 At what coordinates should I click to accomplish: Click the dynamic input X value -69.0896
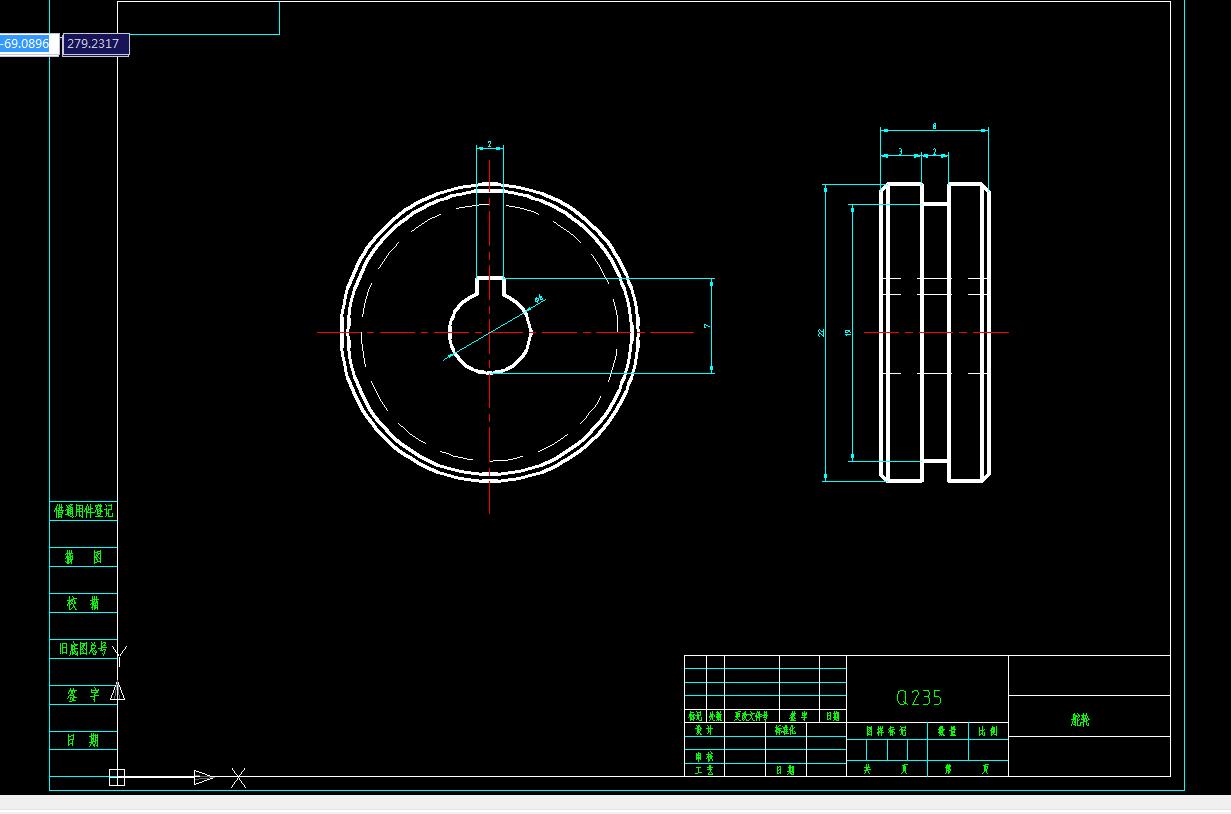29,44
